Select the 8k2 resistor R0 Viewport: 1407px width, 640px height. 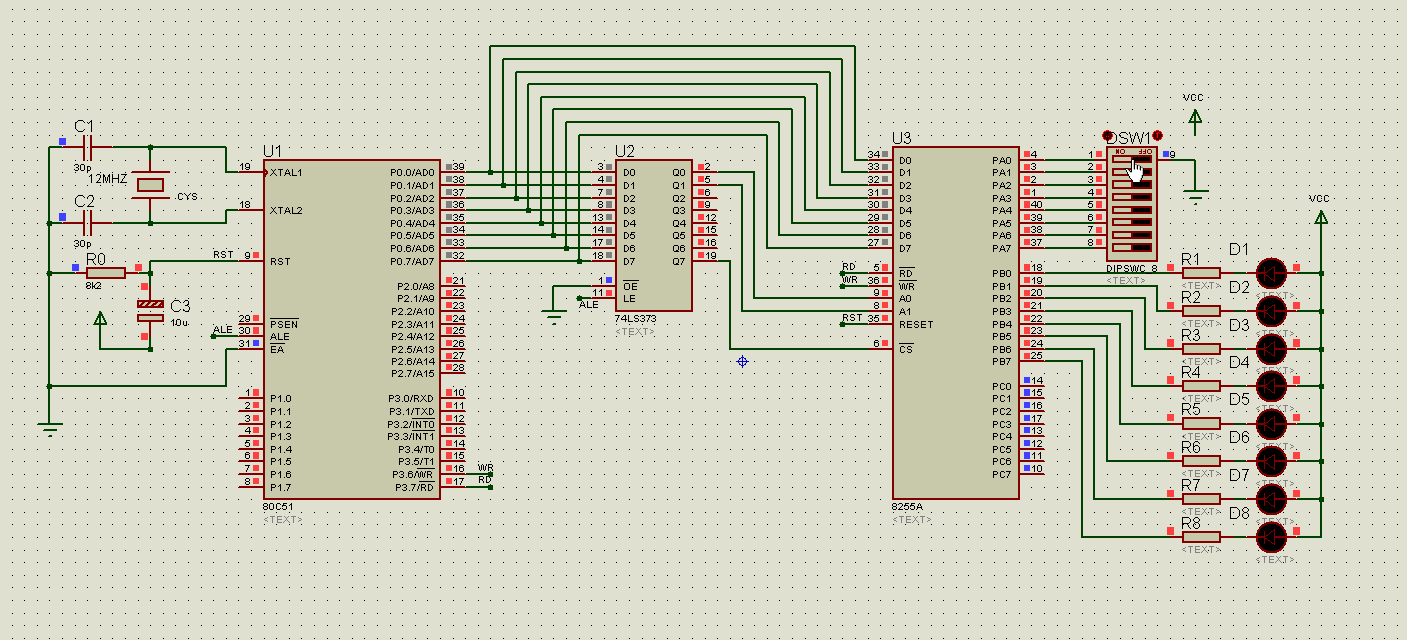coord(106,272)
